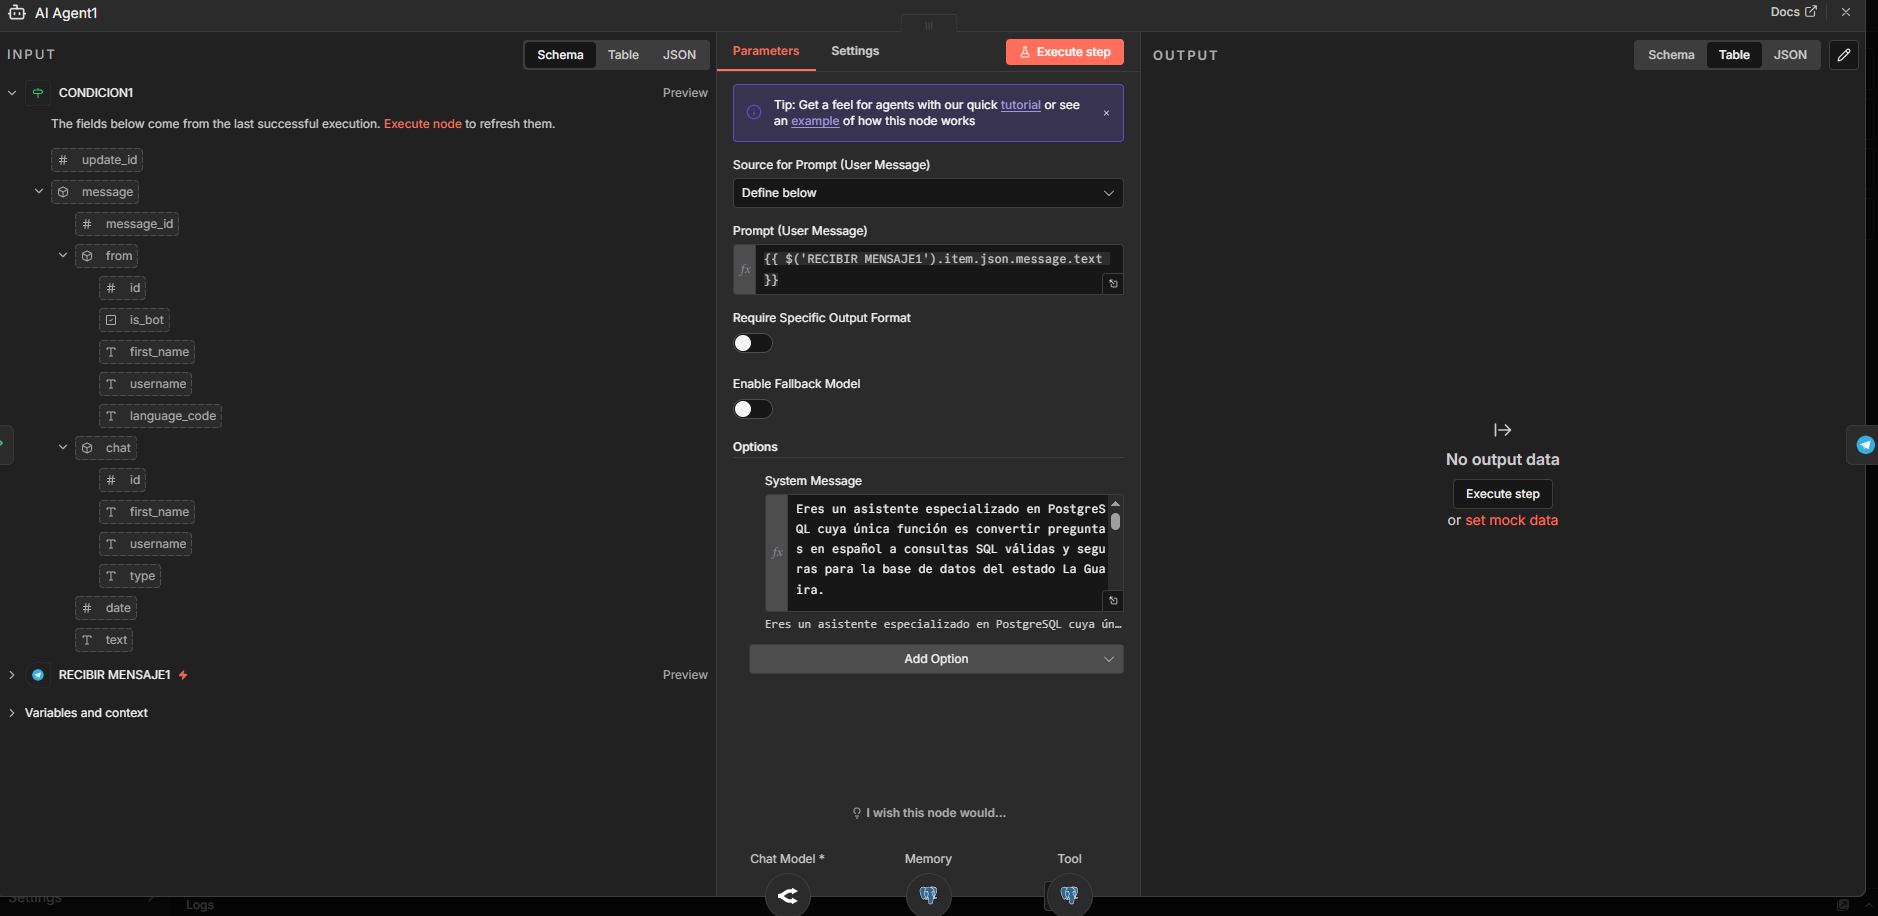The height and width of the screenshot is (916, 1878).
Task: Turn on Enable Fallback Model toggle
Action: (x=752, y=409)
